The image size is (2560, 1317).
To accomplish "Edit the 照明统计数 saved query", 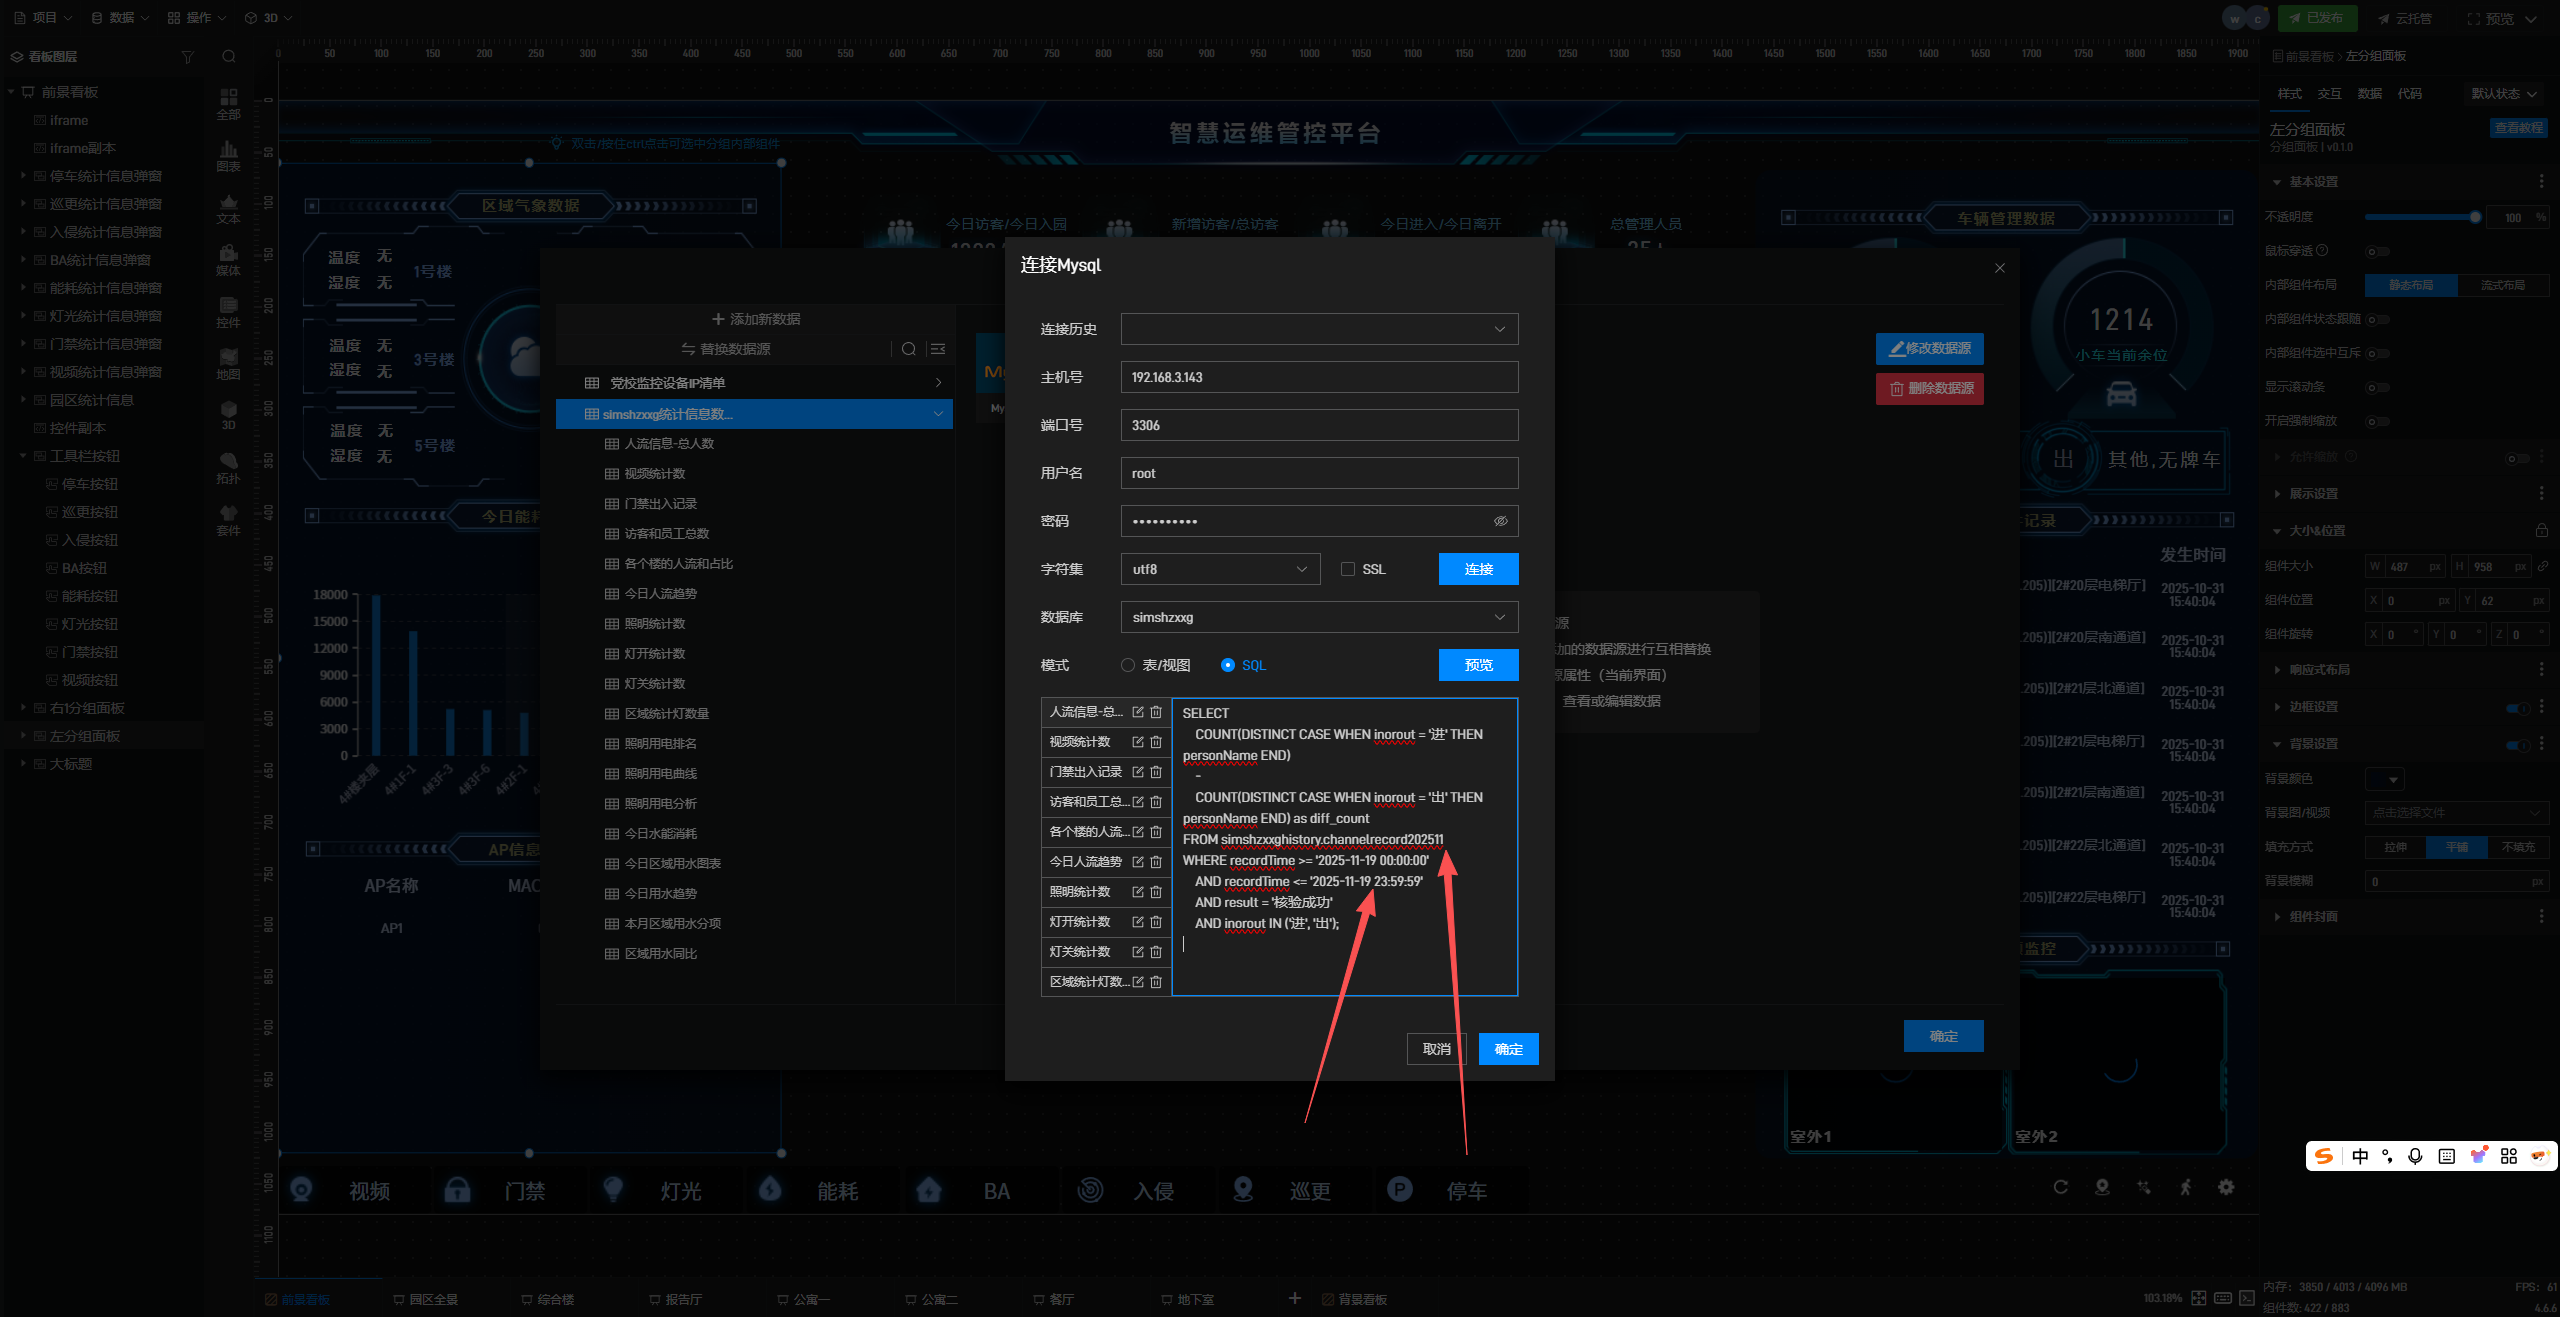I will point(1138,892).
